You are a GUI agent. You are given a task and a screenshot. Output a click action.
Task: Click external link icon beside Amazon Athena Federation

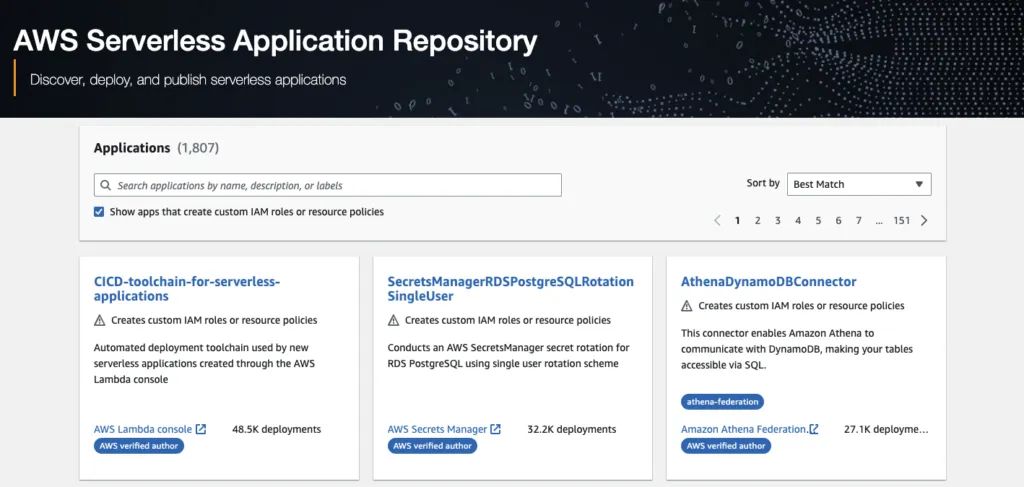pos(814,430)
